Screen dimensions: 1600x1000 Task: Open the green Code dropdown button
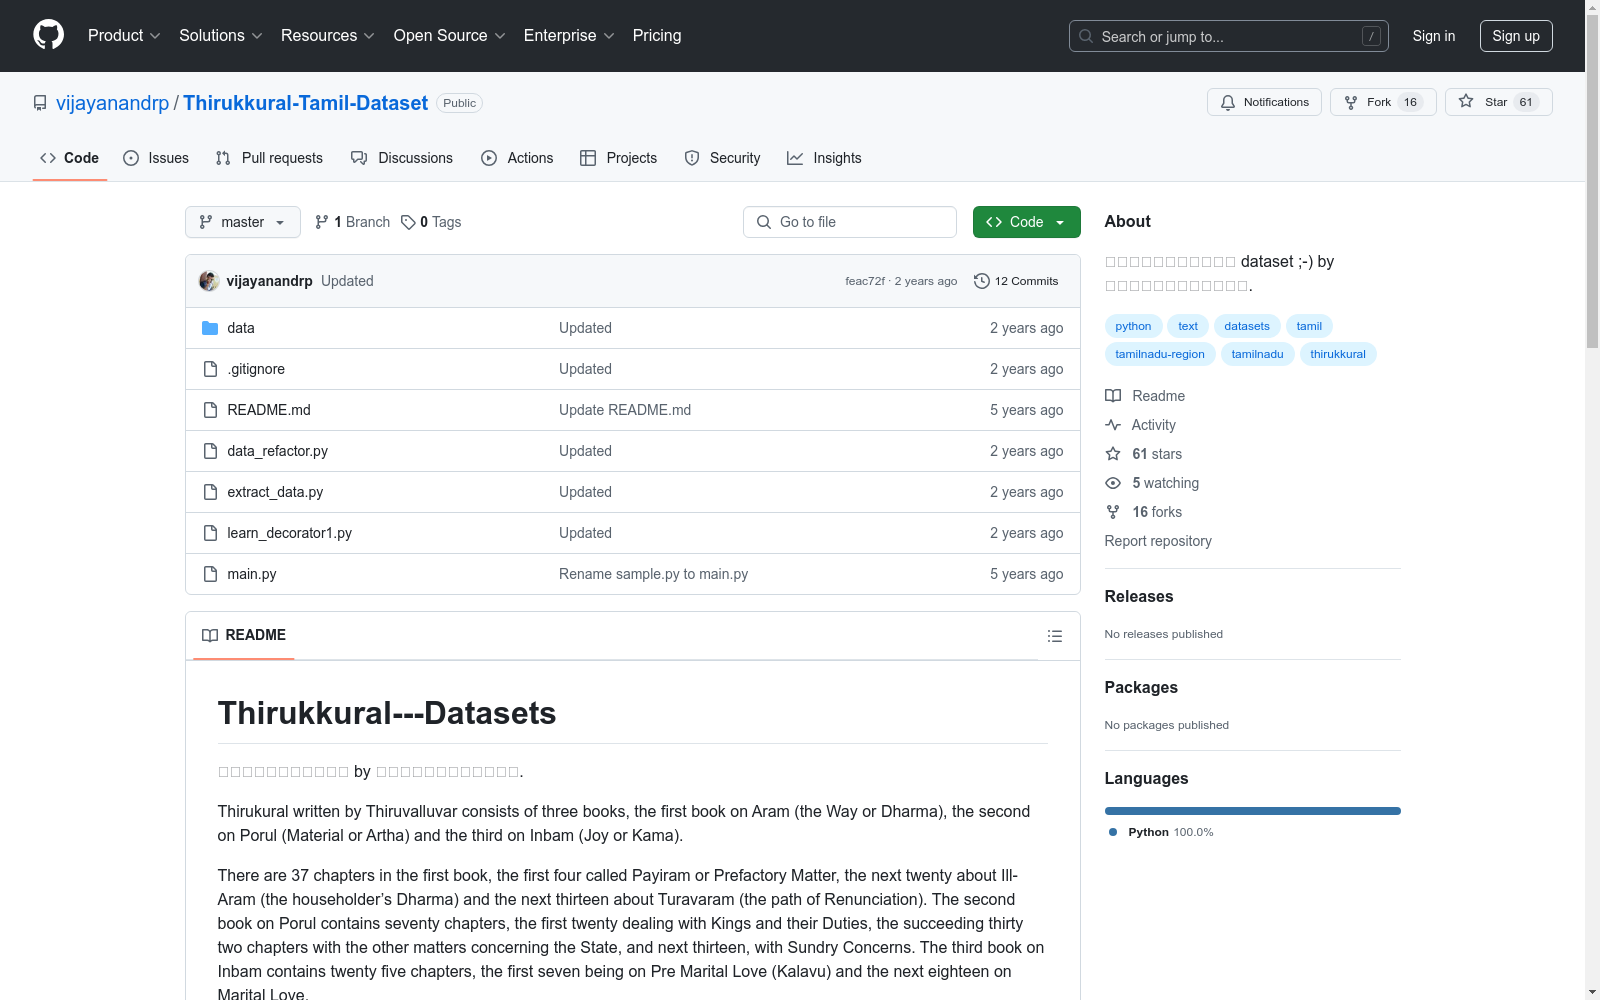1026,222
